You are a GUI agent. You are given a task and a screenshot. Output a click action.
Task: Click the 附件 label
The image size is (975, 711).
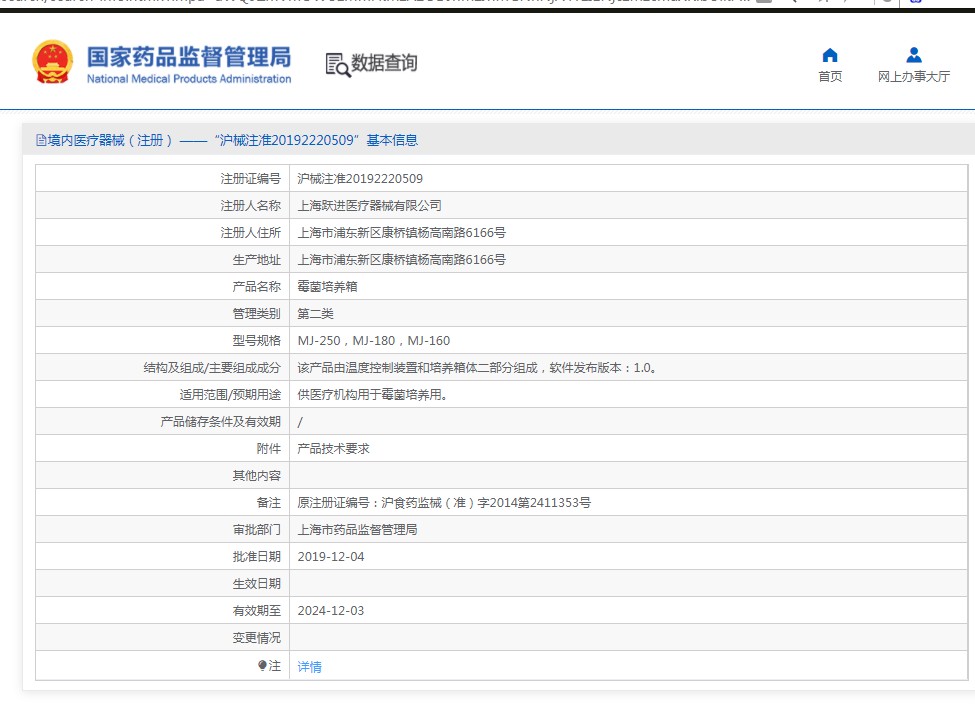pos(269,449)
